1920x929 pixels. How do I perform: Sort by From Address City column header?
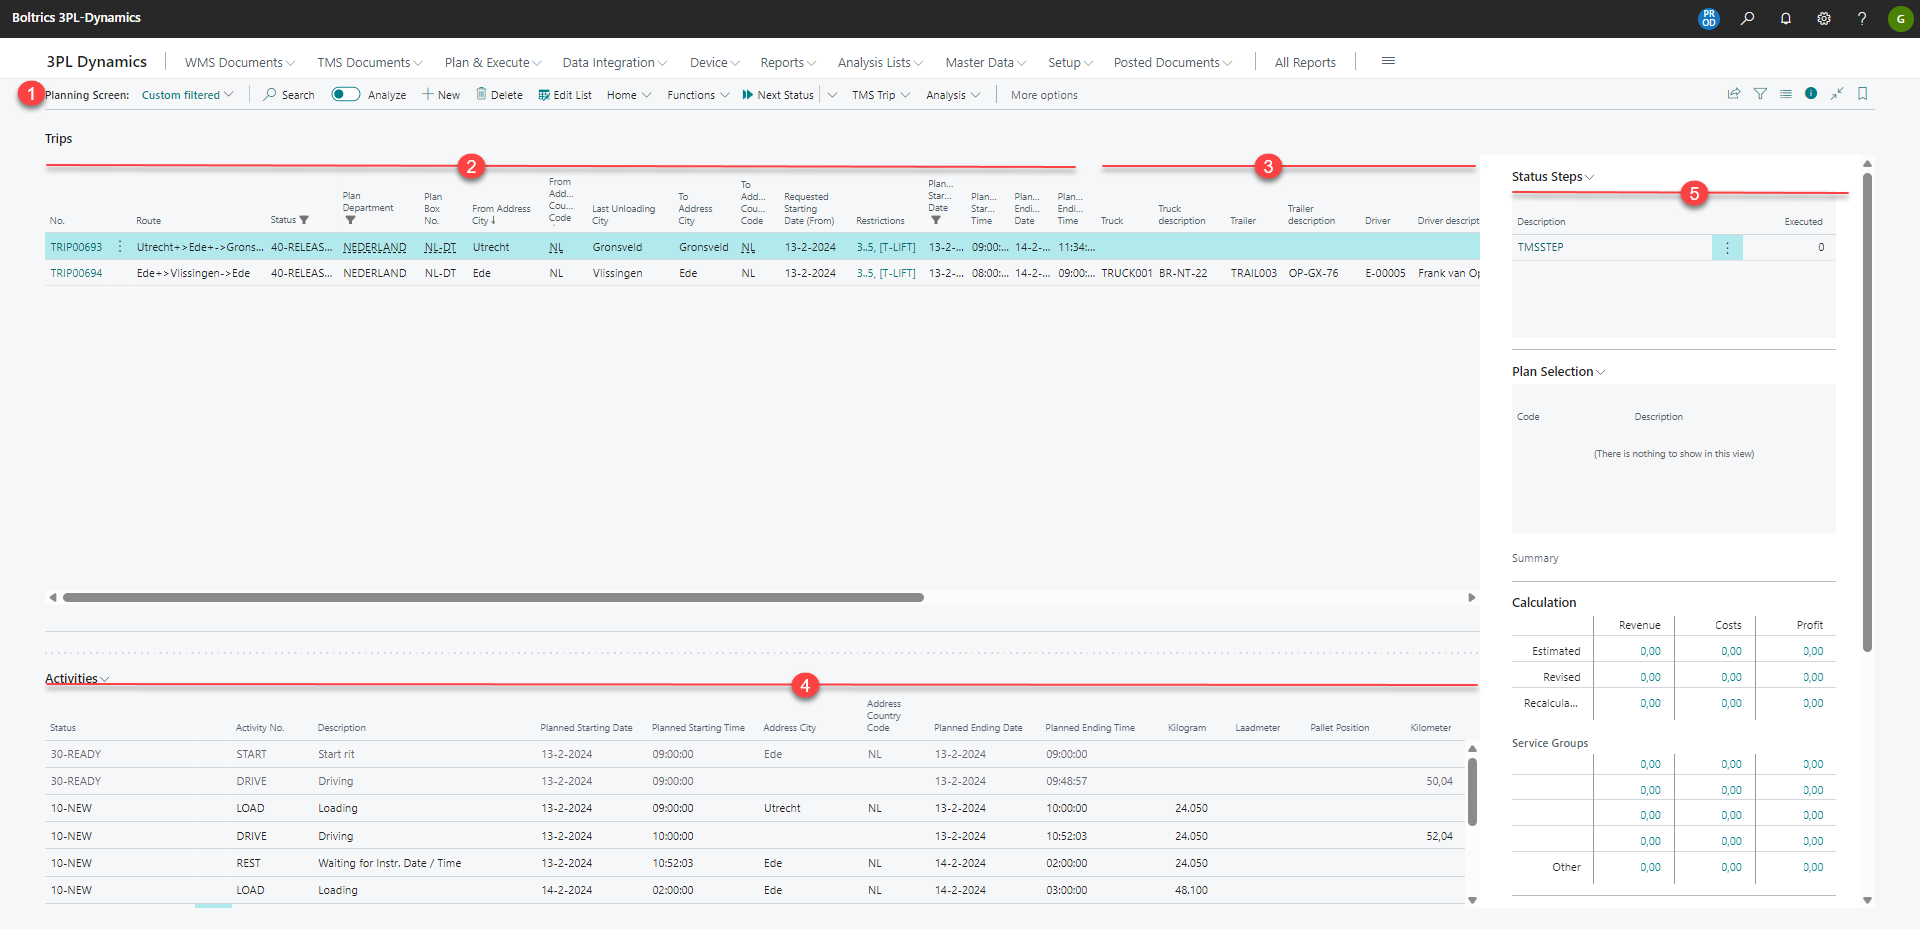(501, 214)
